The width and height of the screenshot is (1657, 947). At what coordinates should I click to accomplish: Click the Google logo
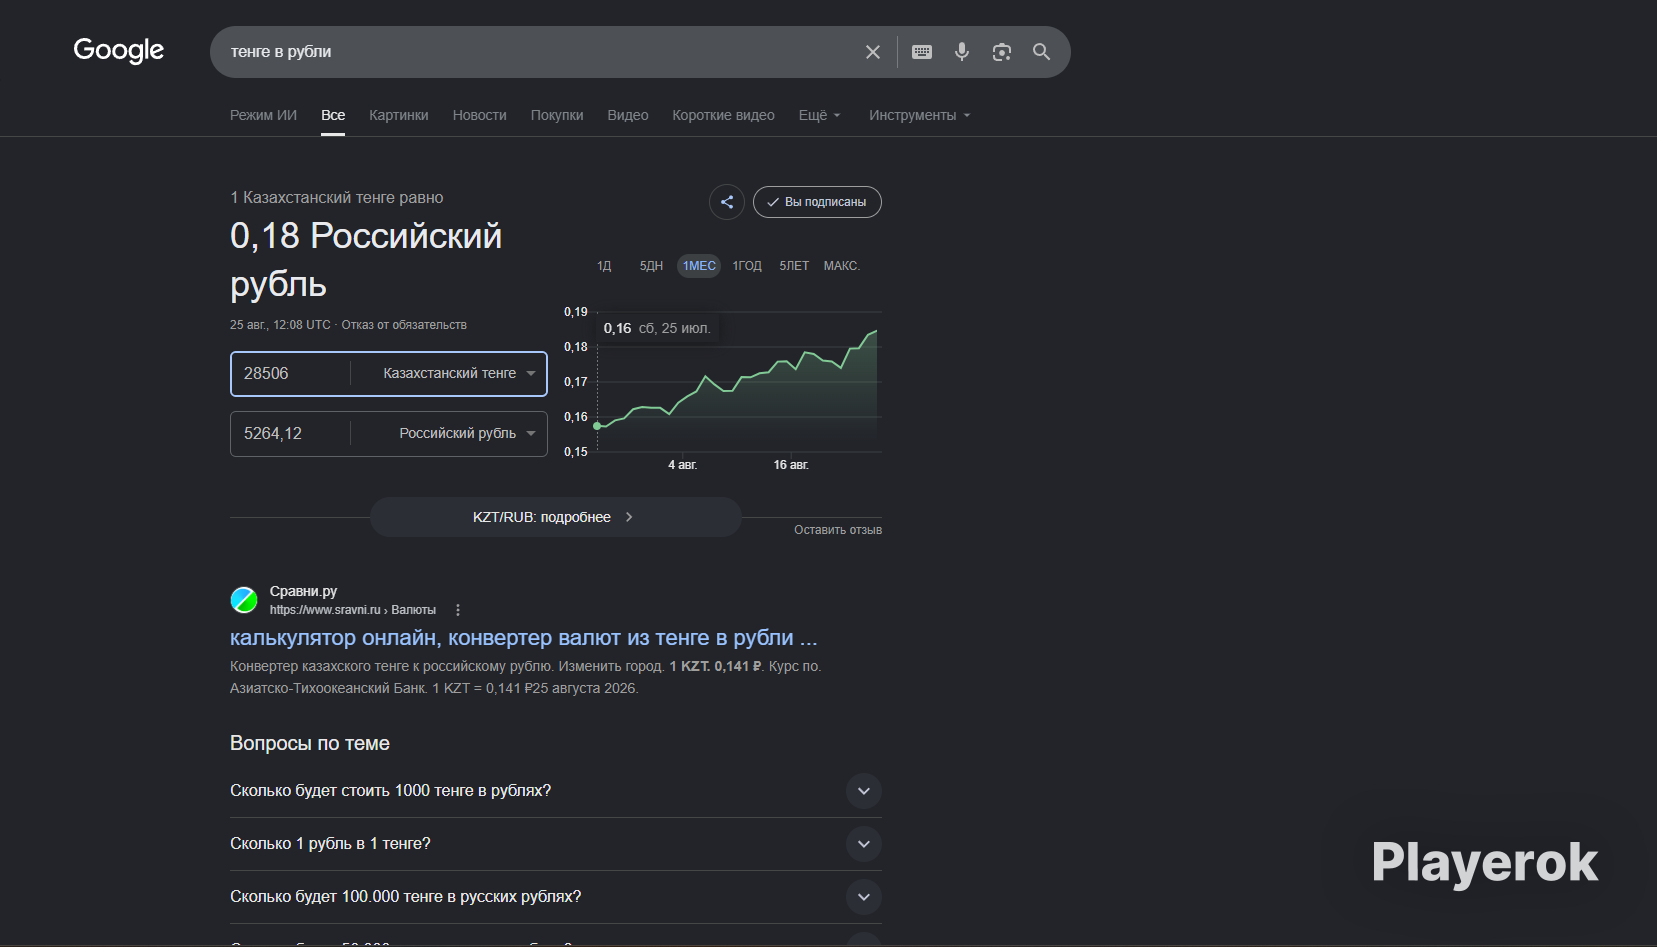tap(118, 50)
